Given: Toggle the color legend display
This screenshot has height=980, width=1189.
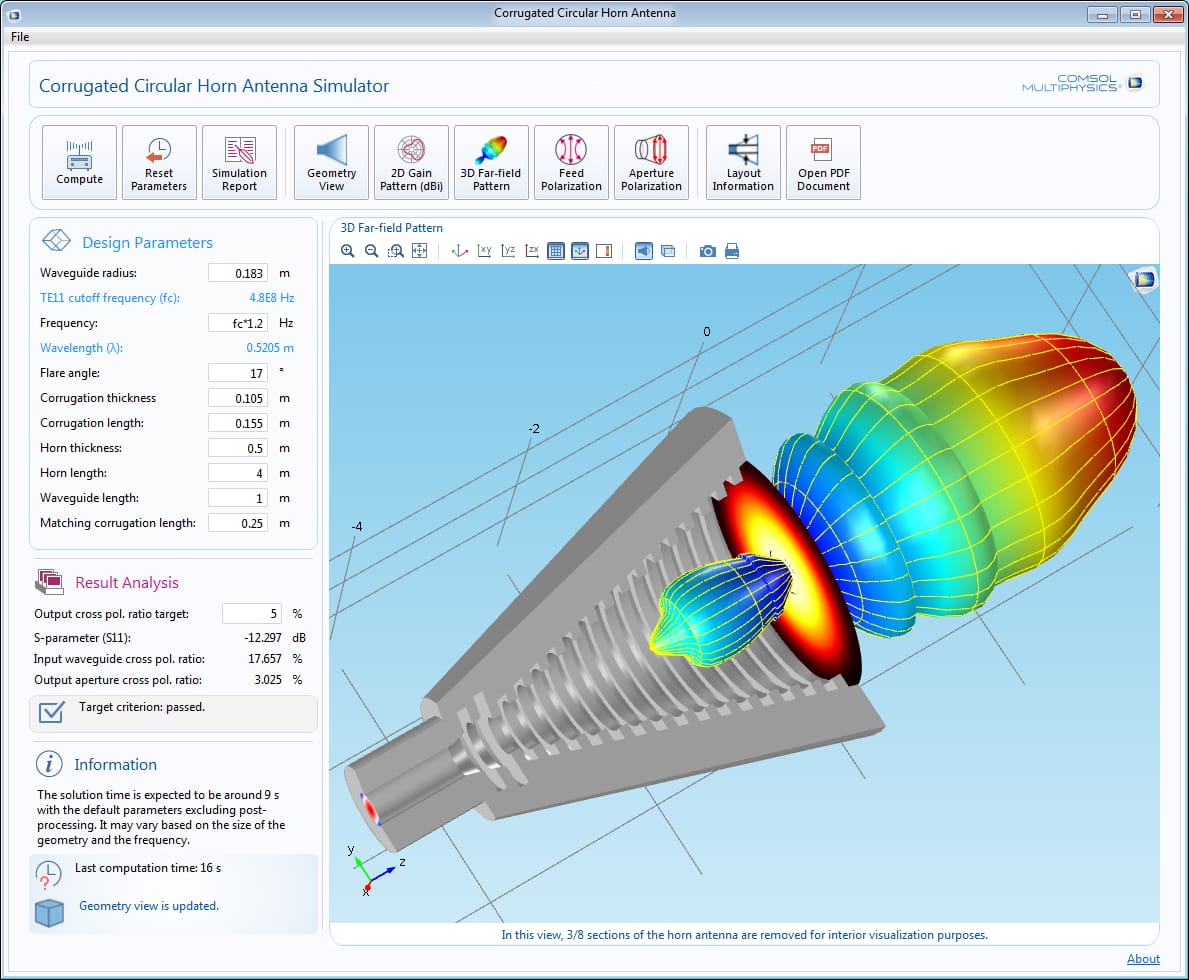Looking at the screenshot, I should pos(604,251).
